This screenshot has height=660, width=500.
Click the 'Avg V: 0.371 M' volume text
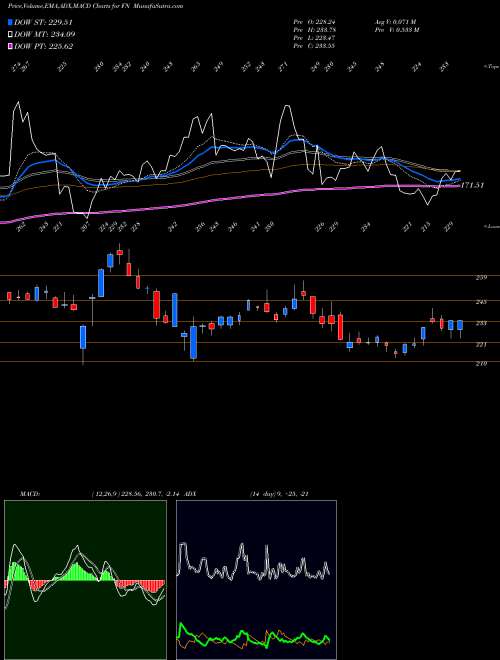click(395, 21)
